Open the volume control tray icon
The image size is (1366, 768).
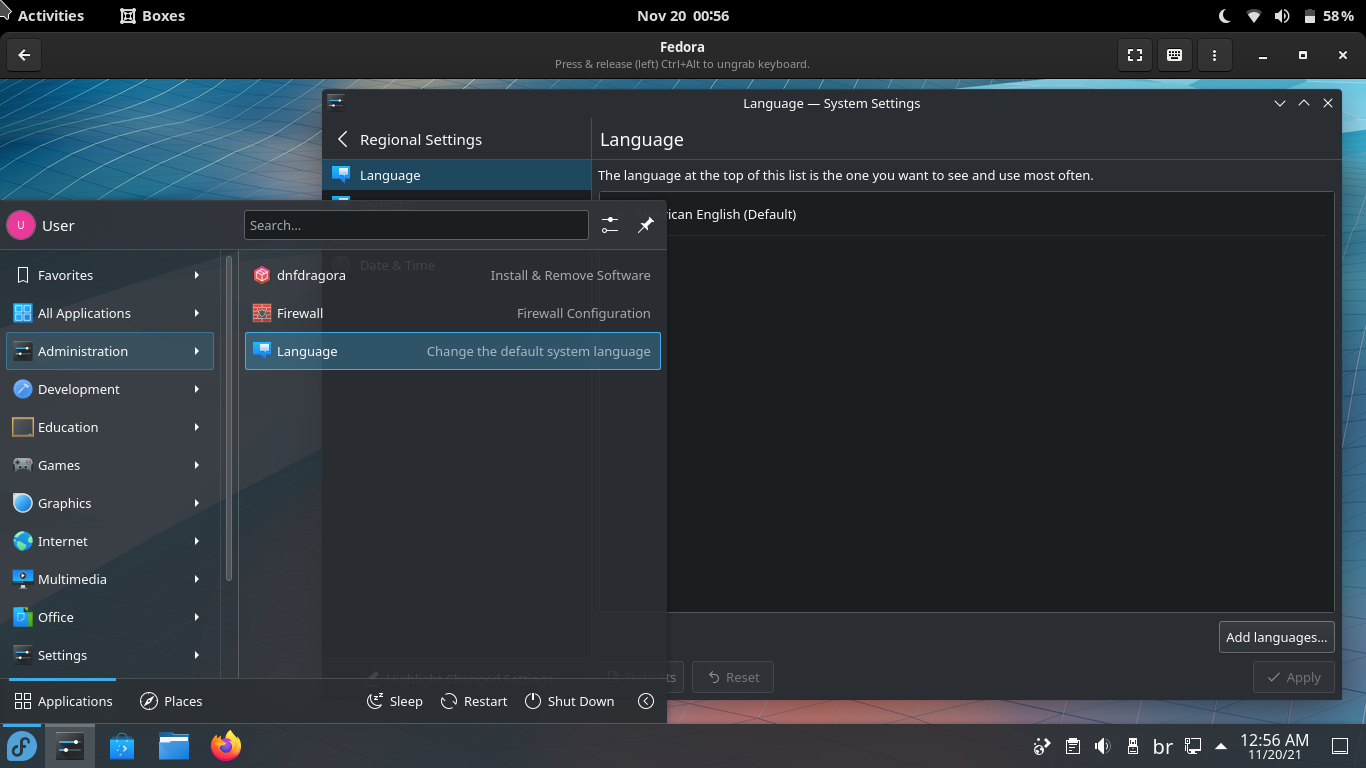pyautogui.click(x=1102, y=746)
